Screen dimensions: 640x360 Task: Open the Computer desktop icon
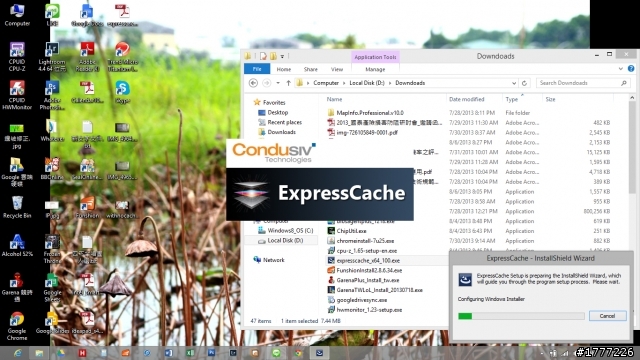point(17,16)
